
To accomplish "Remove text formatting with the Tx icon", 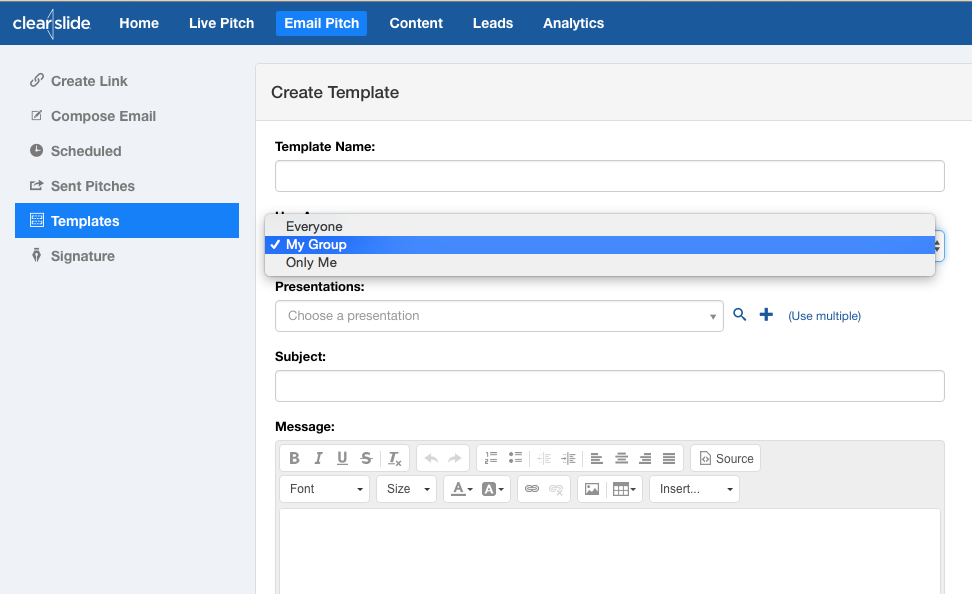I will click(394, 458).
